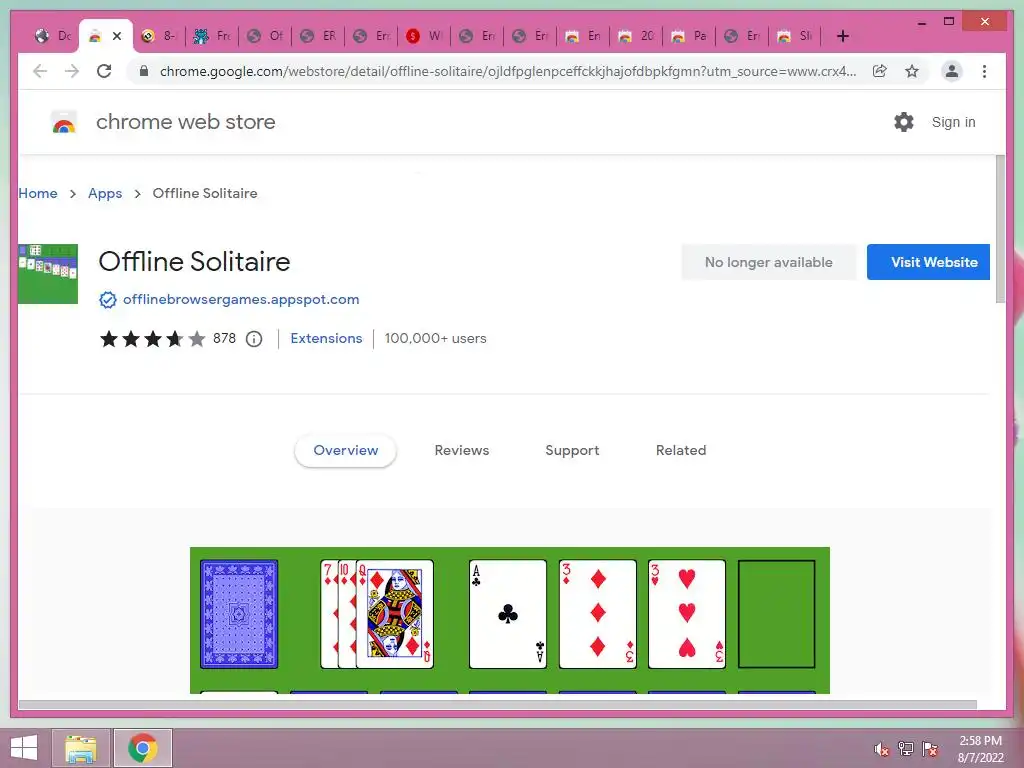This screenshot has width=1024, height=768.
Task: Switch to the 'Pa' web store tab
Action: pos(690,36)
